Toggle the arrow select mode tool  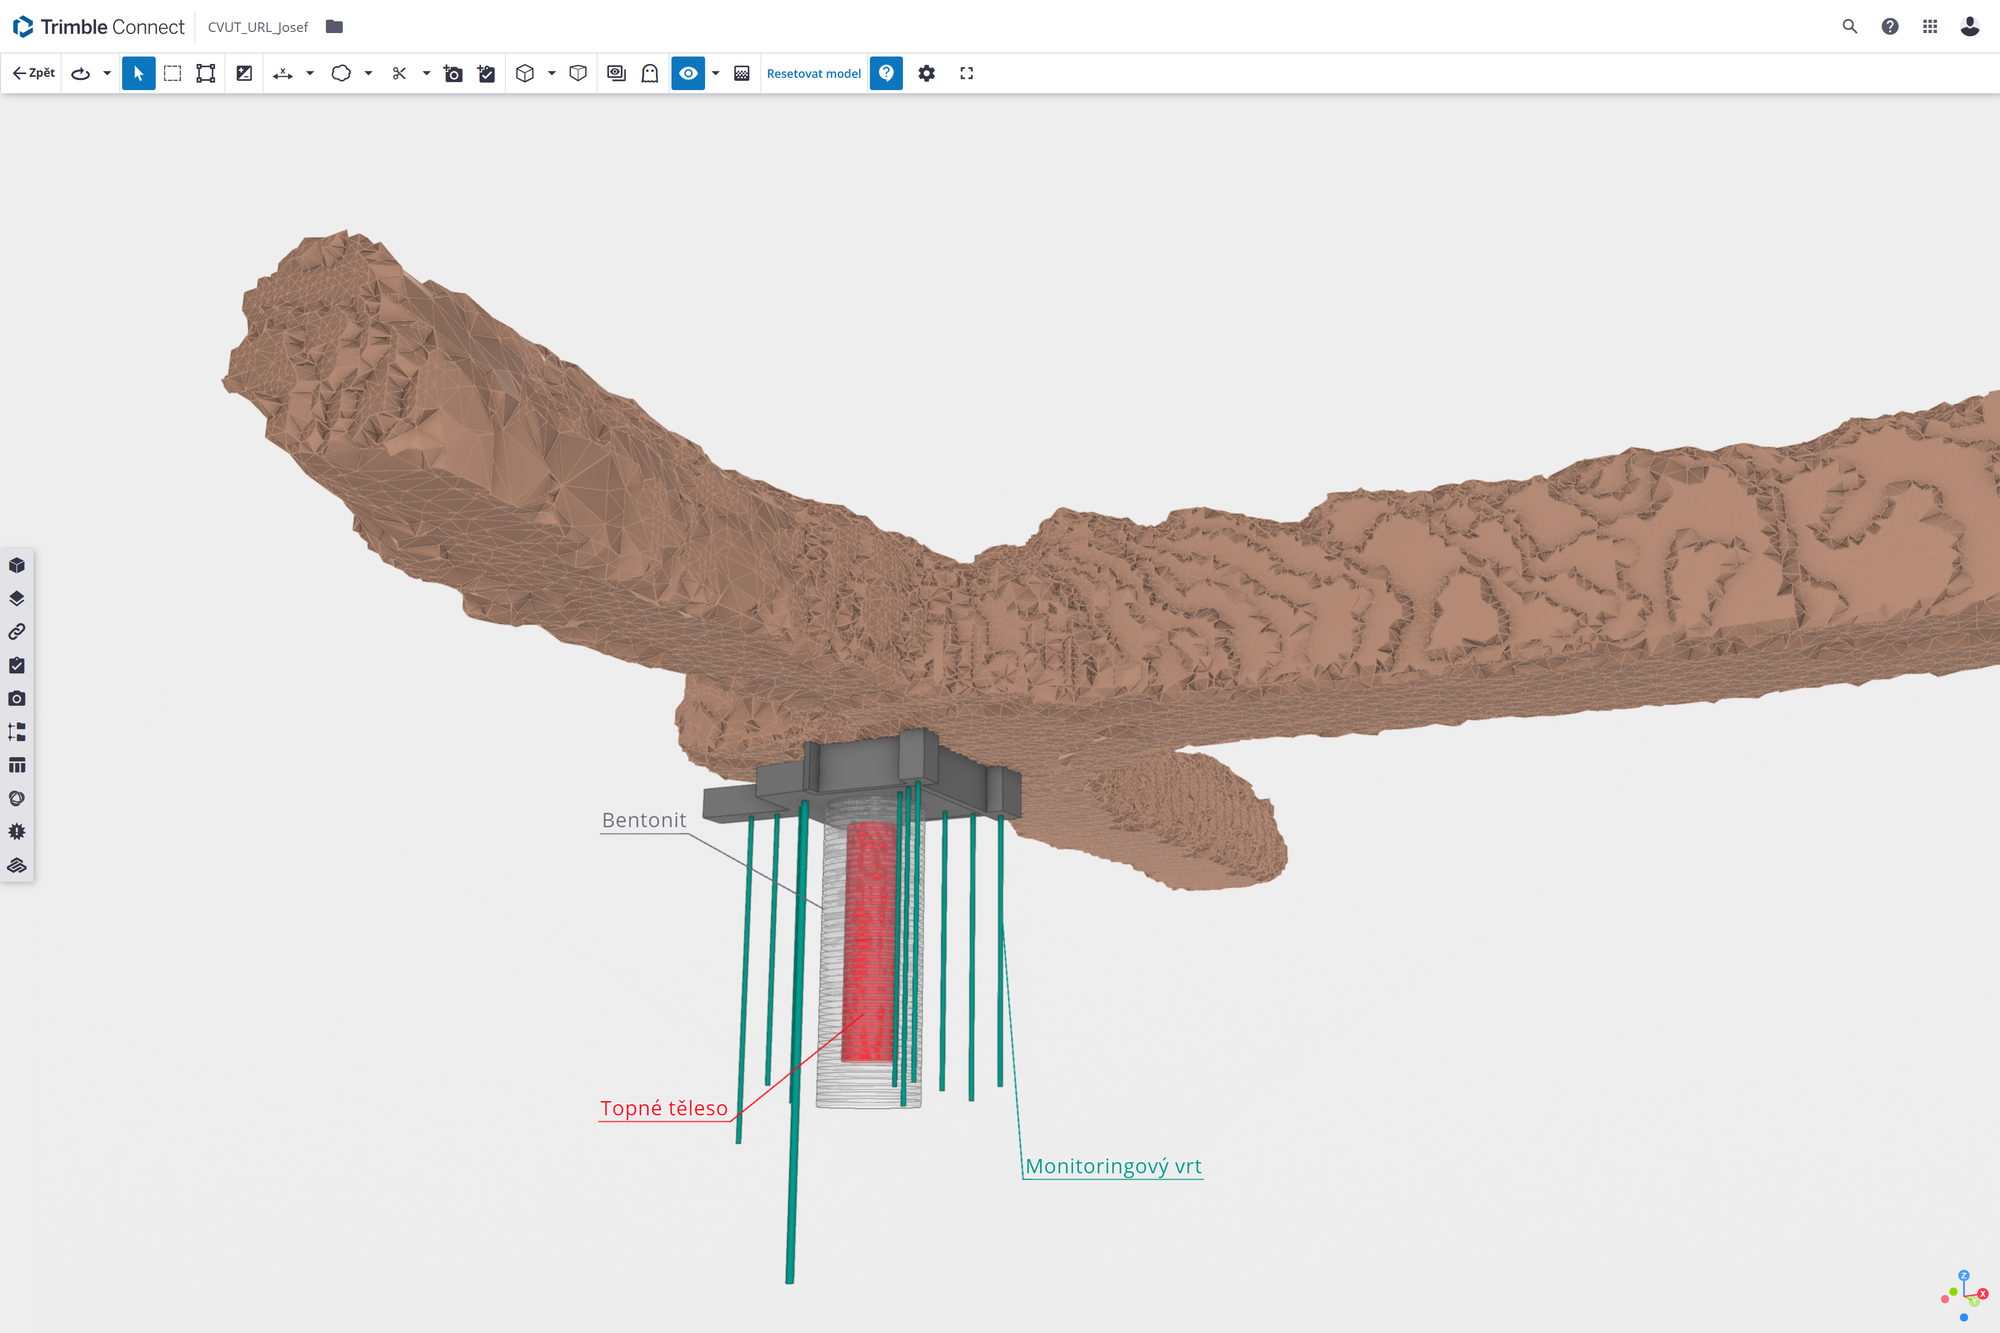coord(138,73)
